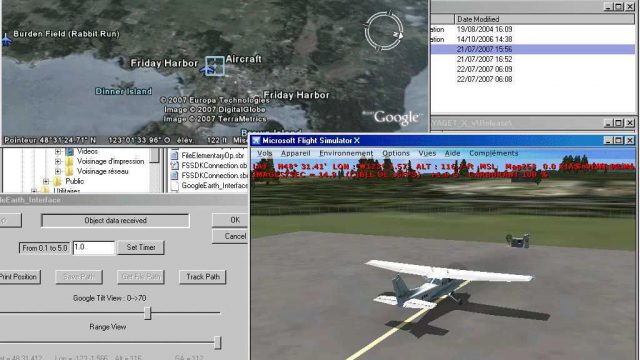Click the Vidéos tree label

point(87,151)
